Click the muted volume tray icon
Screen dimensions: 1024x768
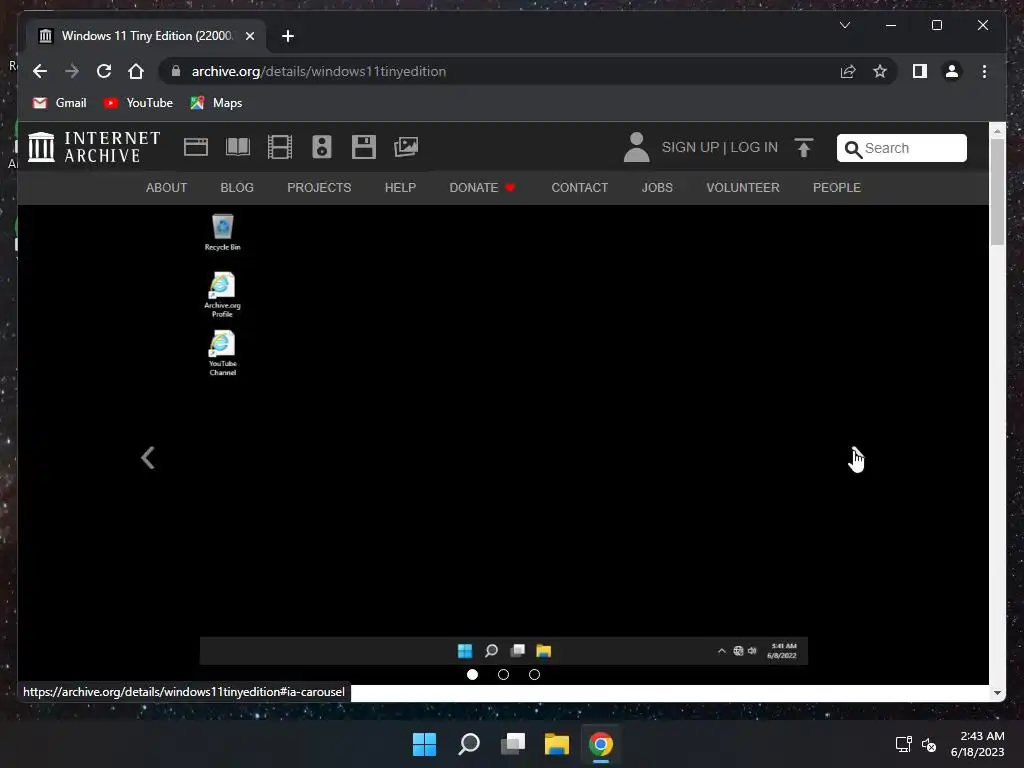pyautogui.click(x=929, y=744)
